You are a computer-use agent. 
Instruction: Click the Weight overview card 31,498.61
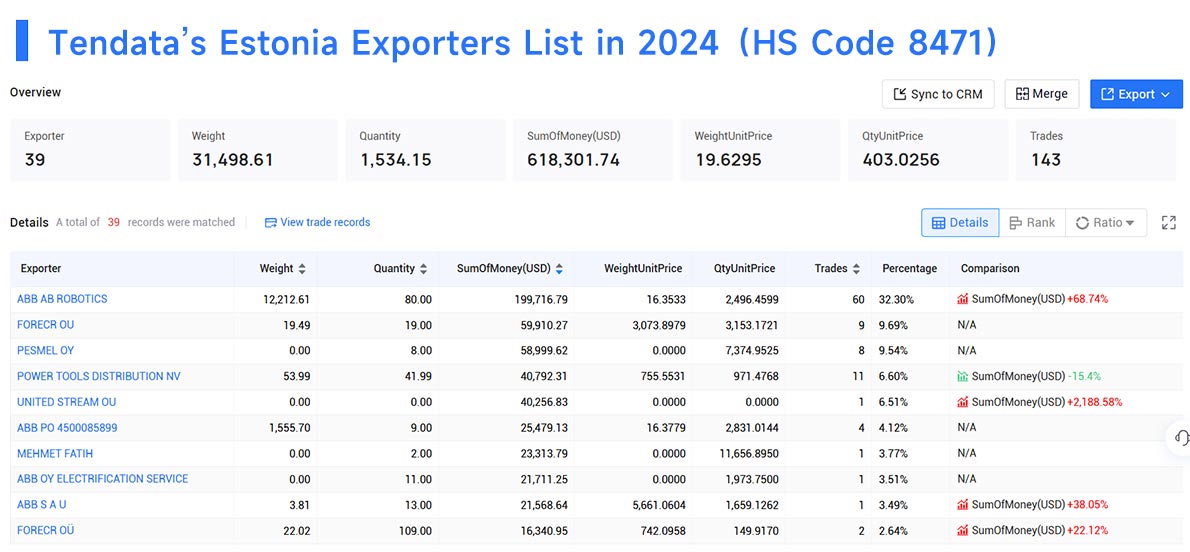click(x=257, y=150)
